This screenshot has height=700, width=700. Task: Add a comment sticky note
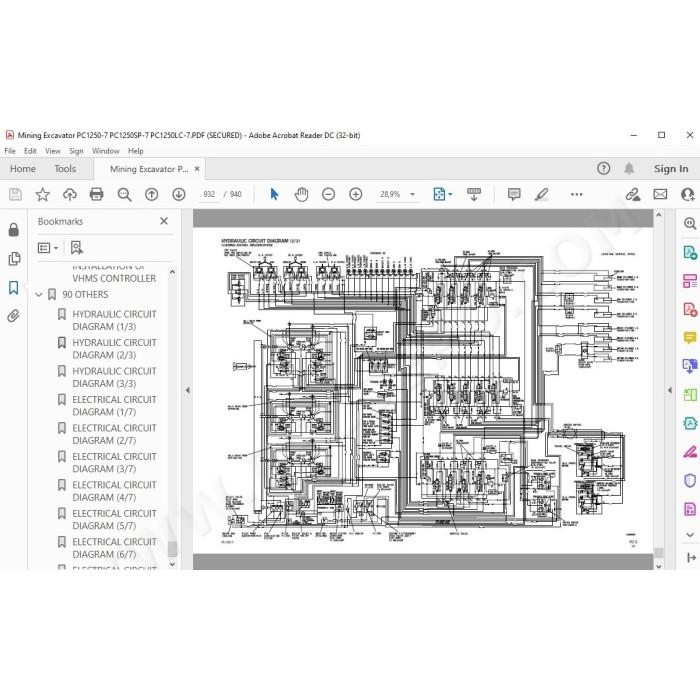point(514,194)
